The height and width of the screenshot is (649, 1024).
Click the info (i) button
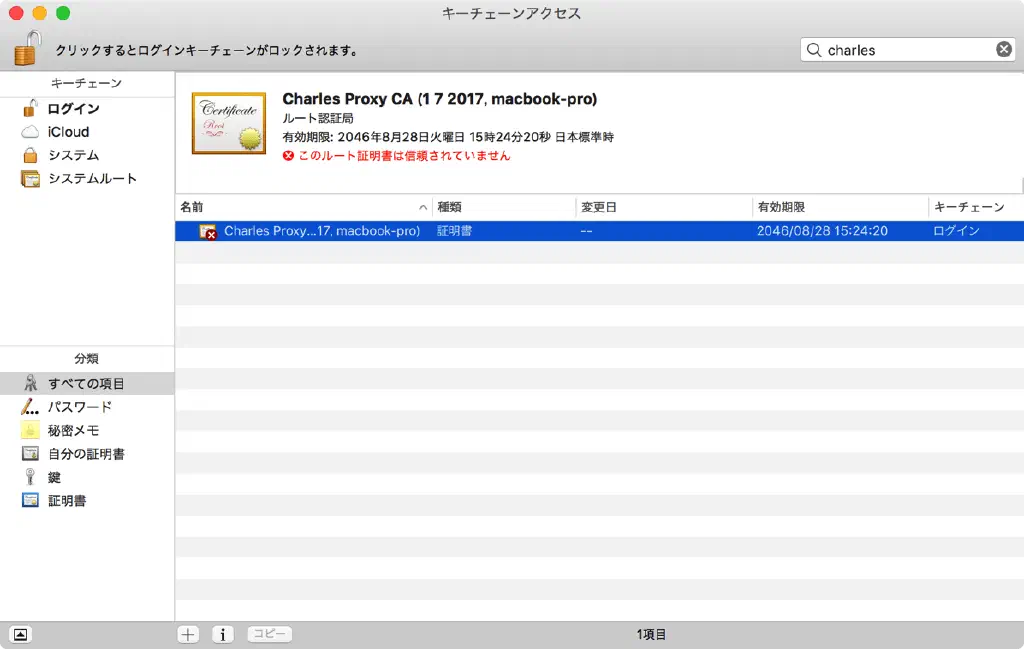coord(222,634)
